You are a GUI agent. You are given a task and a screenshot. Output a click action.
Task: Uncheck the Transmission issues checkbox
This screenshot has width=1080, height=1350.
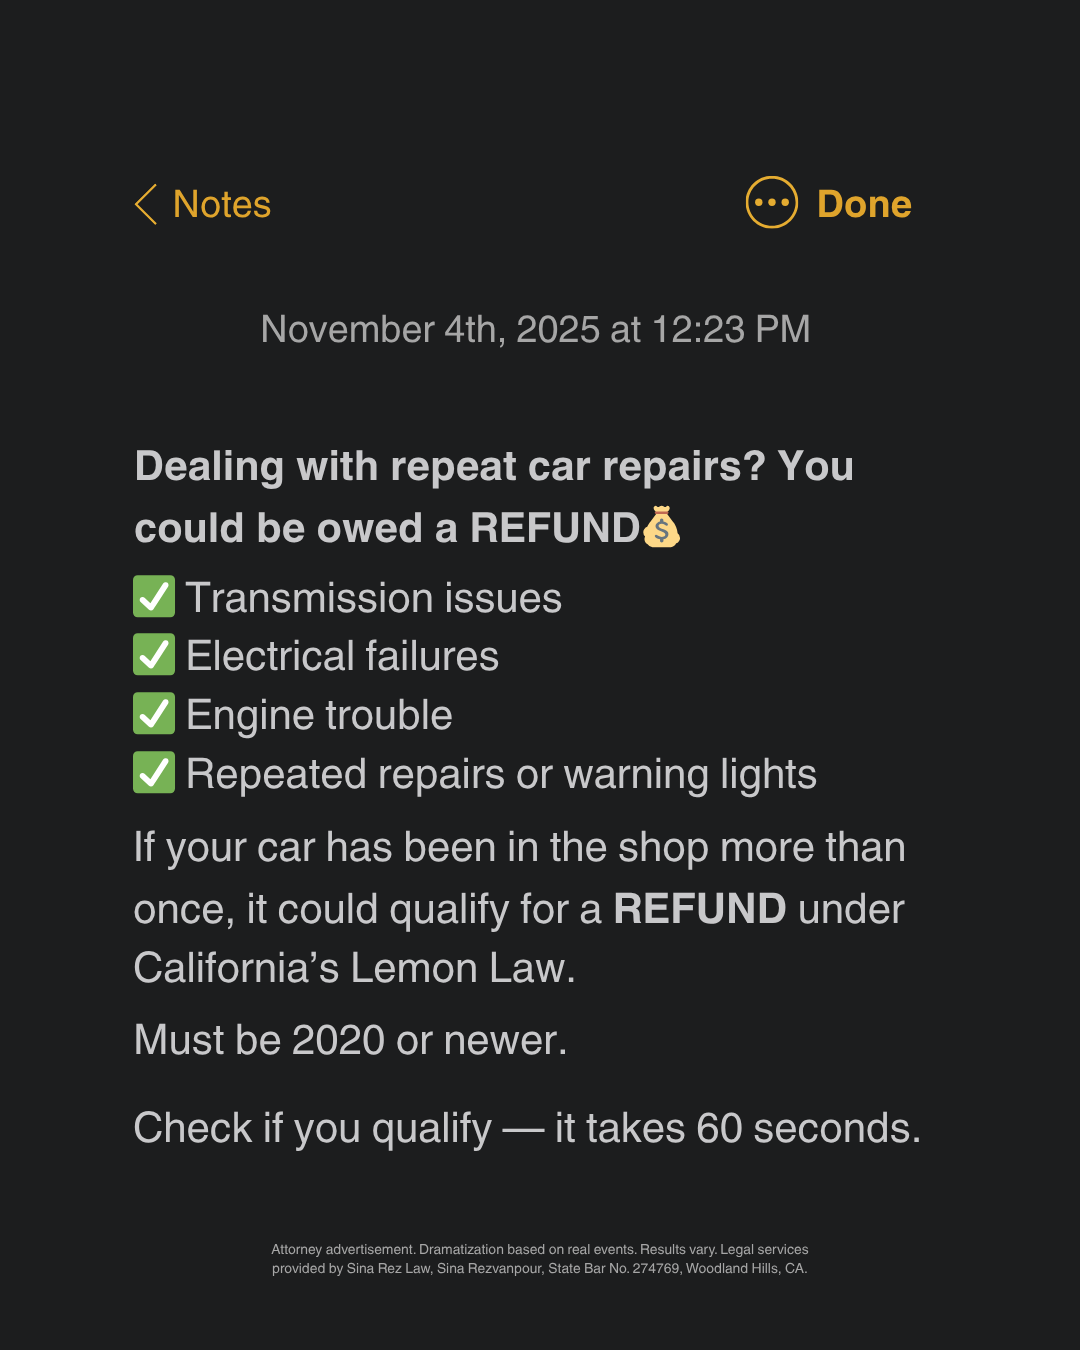tap(154, 597)
